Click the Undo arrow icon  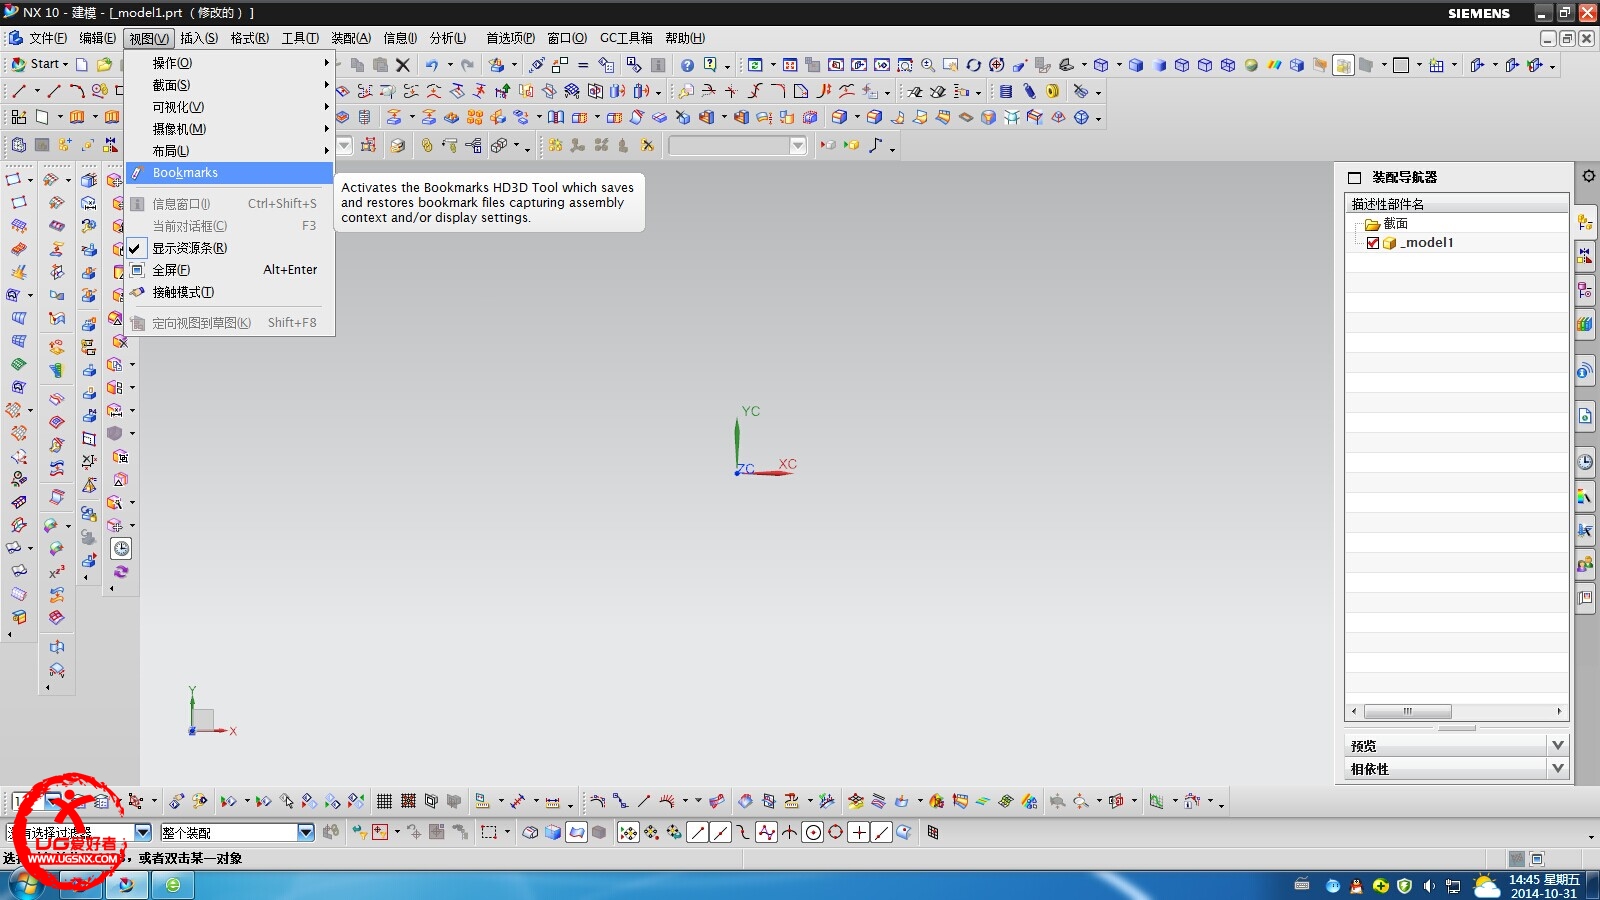(x=431, y=65)
